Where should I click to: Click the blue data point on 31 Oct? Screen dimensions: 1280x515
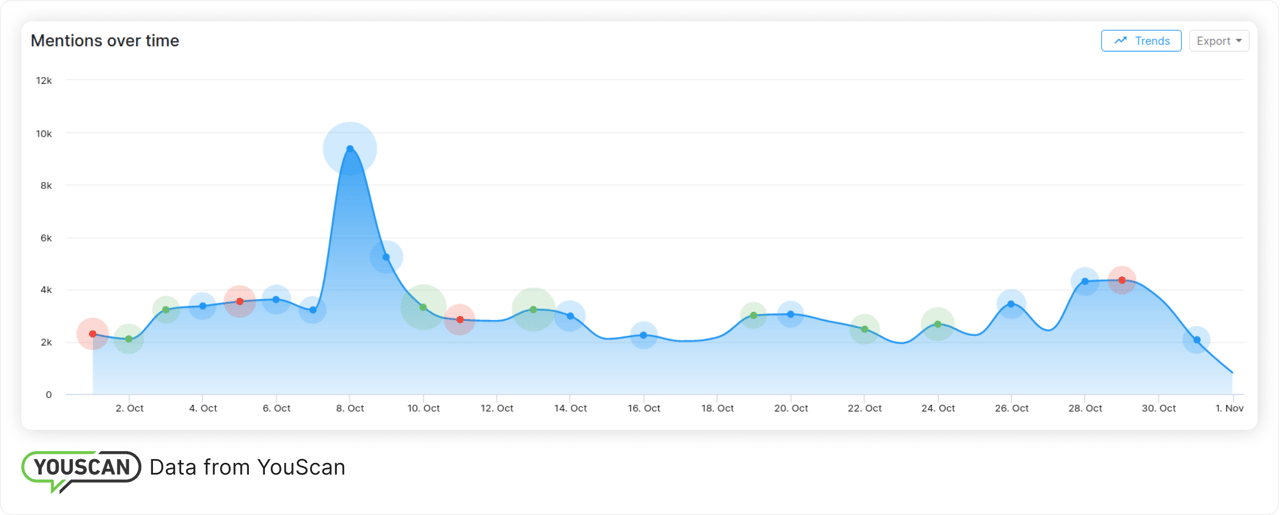point(1196,340)
